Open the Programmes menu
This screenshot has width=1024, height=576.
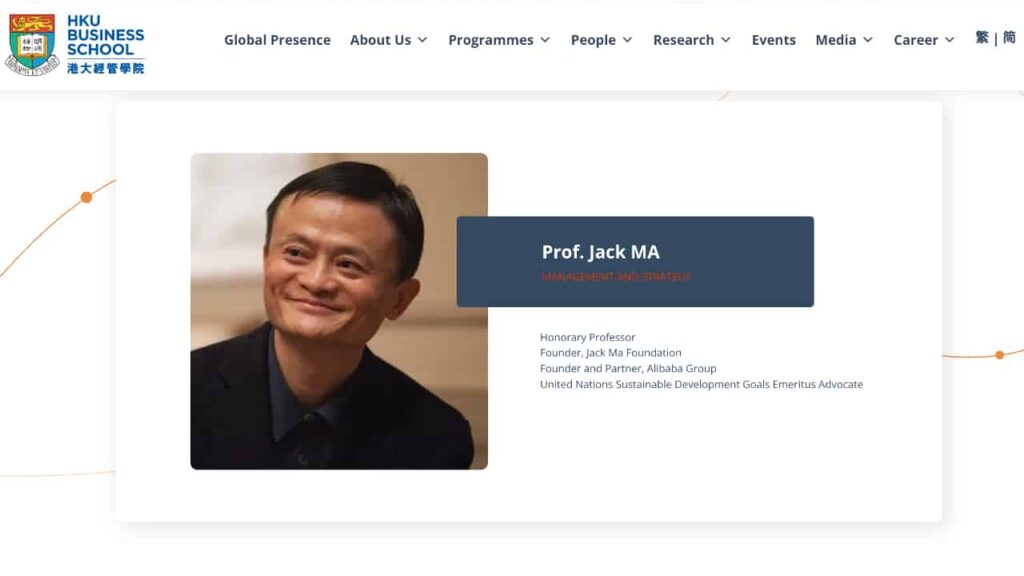pyautogui.click(x=490, y=40)
